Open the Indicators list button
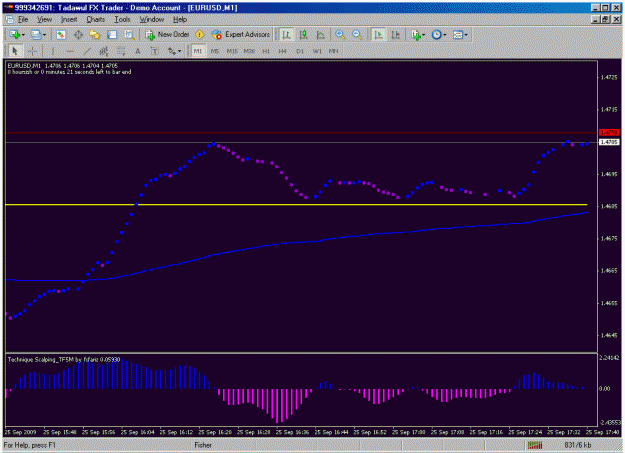Screen dimensions: 625x453 (x=416, y=35)
